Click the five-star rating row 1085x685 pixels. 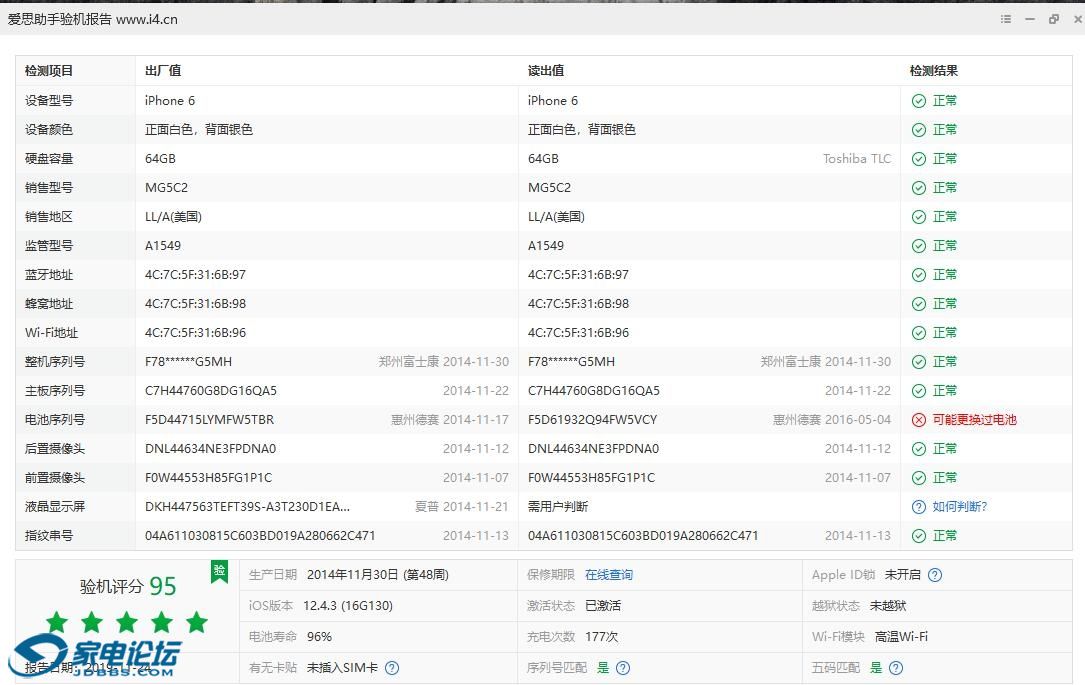click(x=127, y=622)
